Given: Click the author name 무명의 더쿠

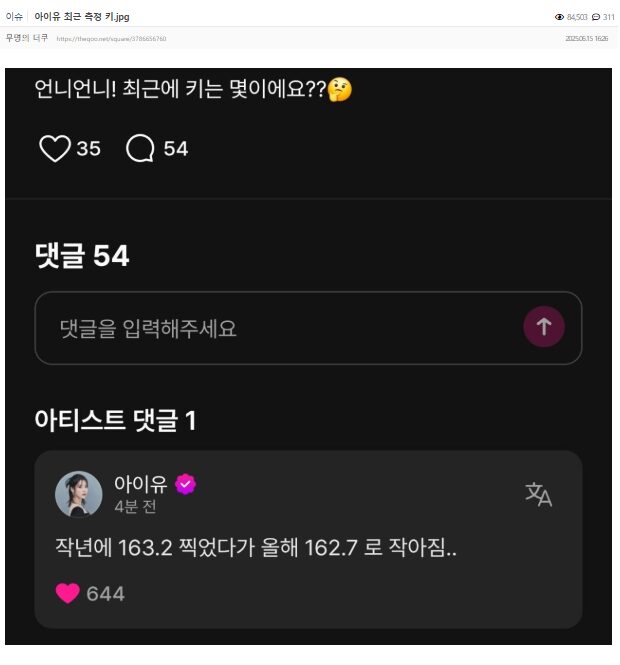Looking at the screenshot, I should [x=27, y=39].
